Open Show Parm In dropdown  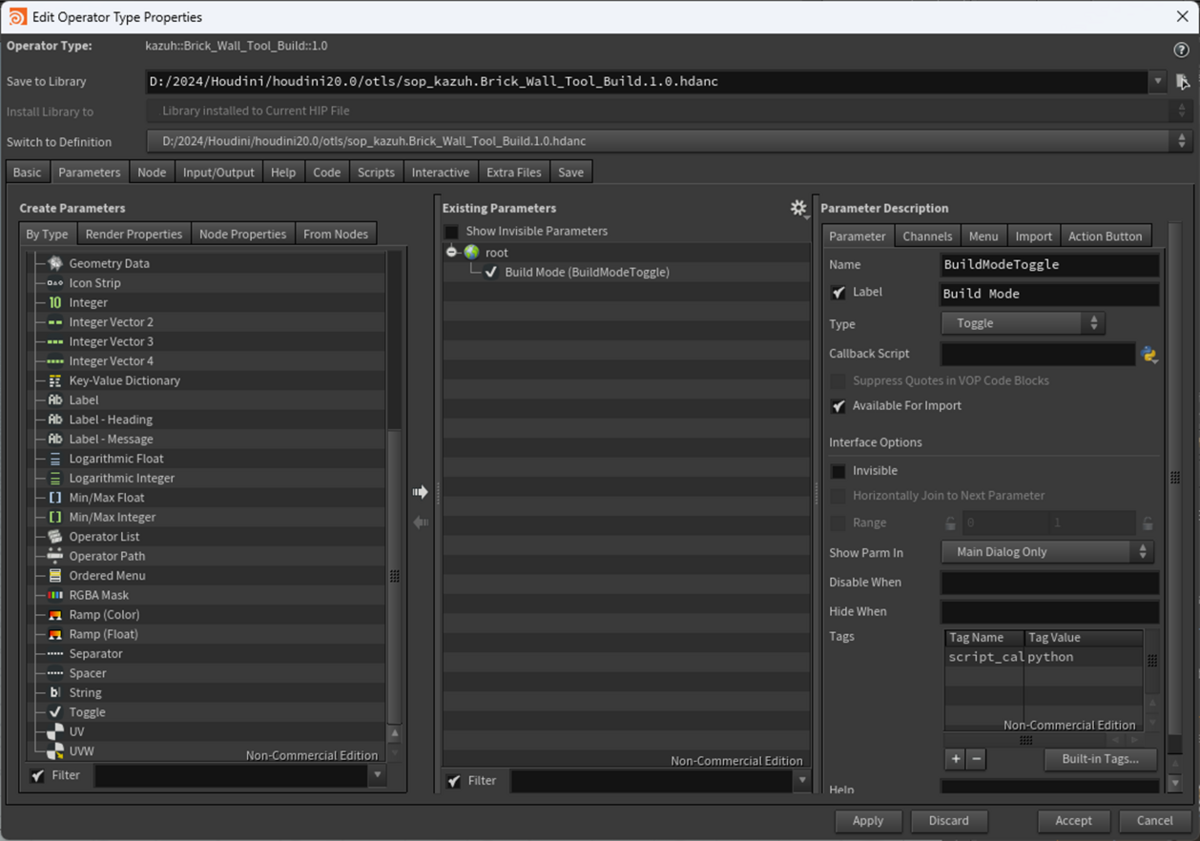[1047, 552]
